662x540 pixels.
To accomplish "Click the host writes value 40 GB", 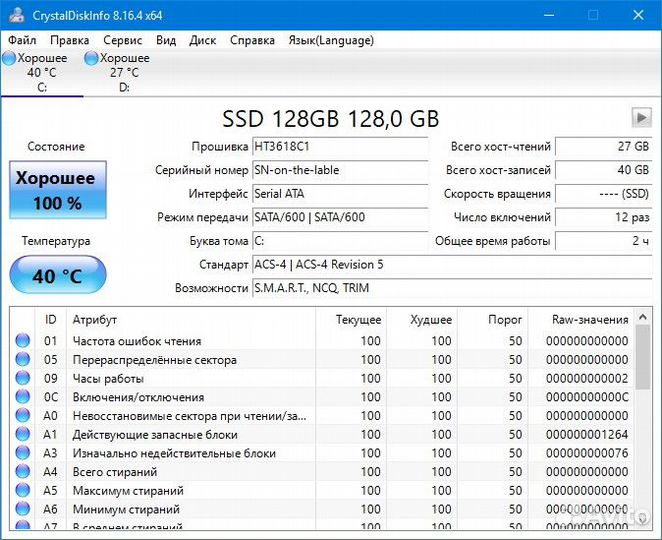I will [x=604, y=170].
